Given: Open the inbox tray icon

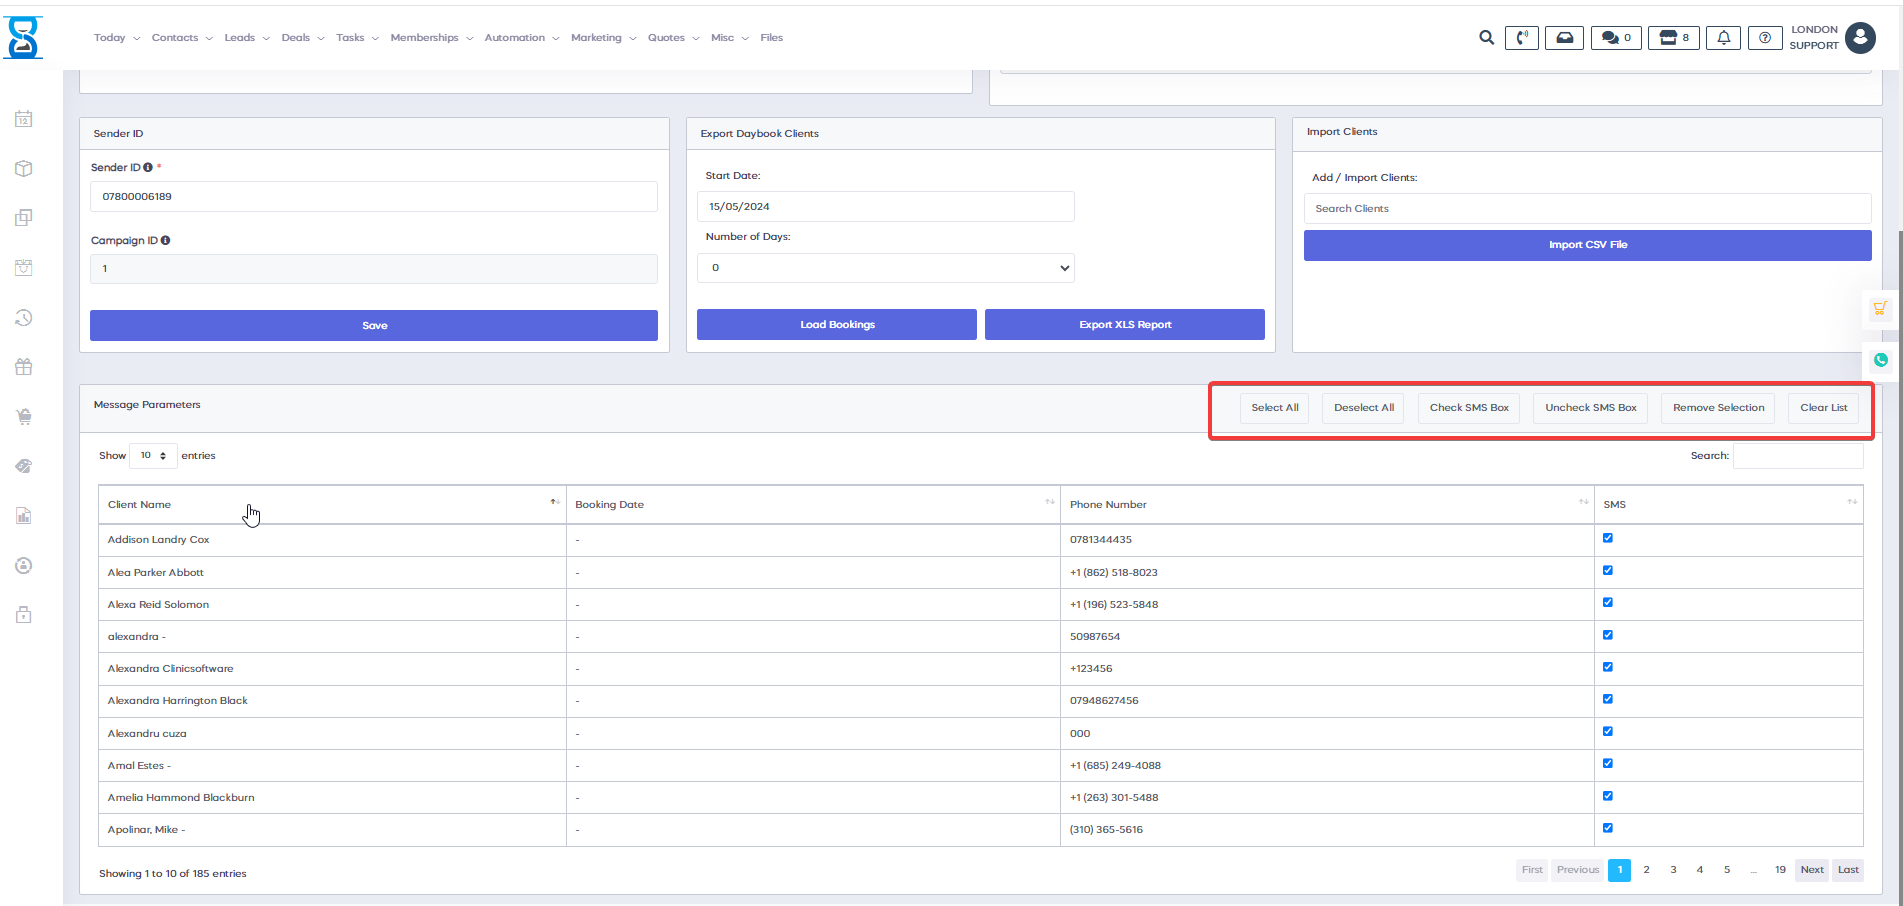Looking at the screenshot, I should (x=1564, y=38).
